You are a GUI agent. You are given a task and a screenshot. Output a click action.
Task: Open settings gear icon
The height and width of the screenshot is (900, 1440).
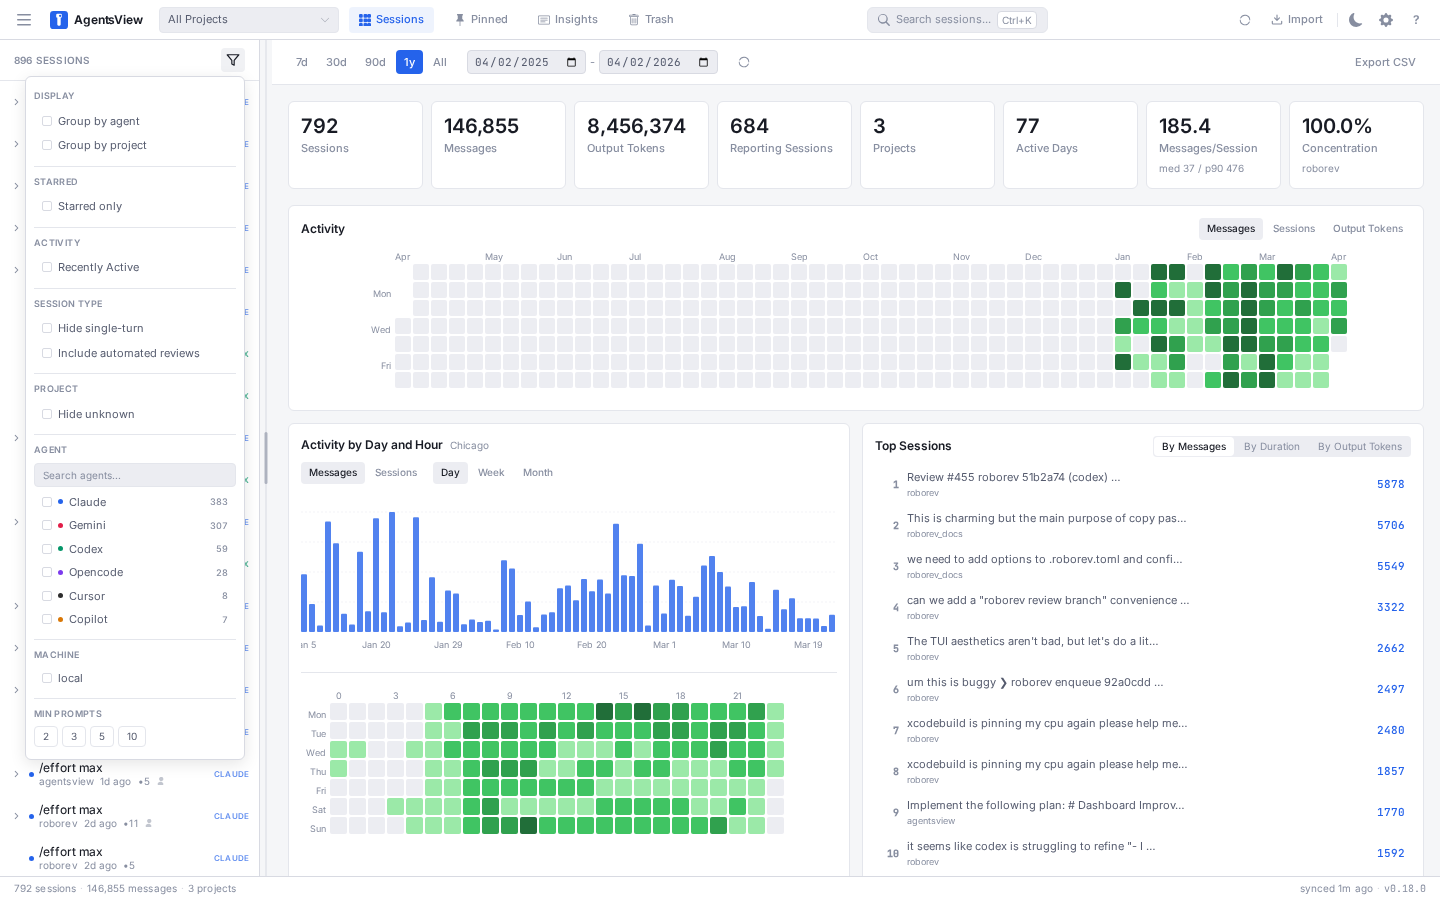pyautogui.click(x=1385, y=20)
